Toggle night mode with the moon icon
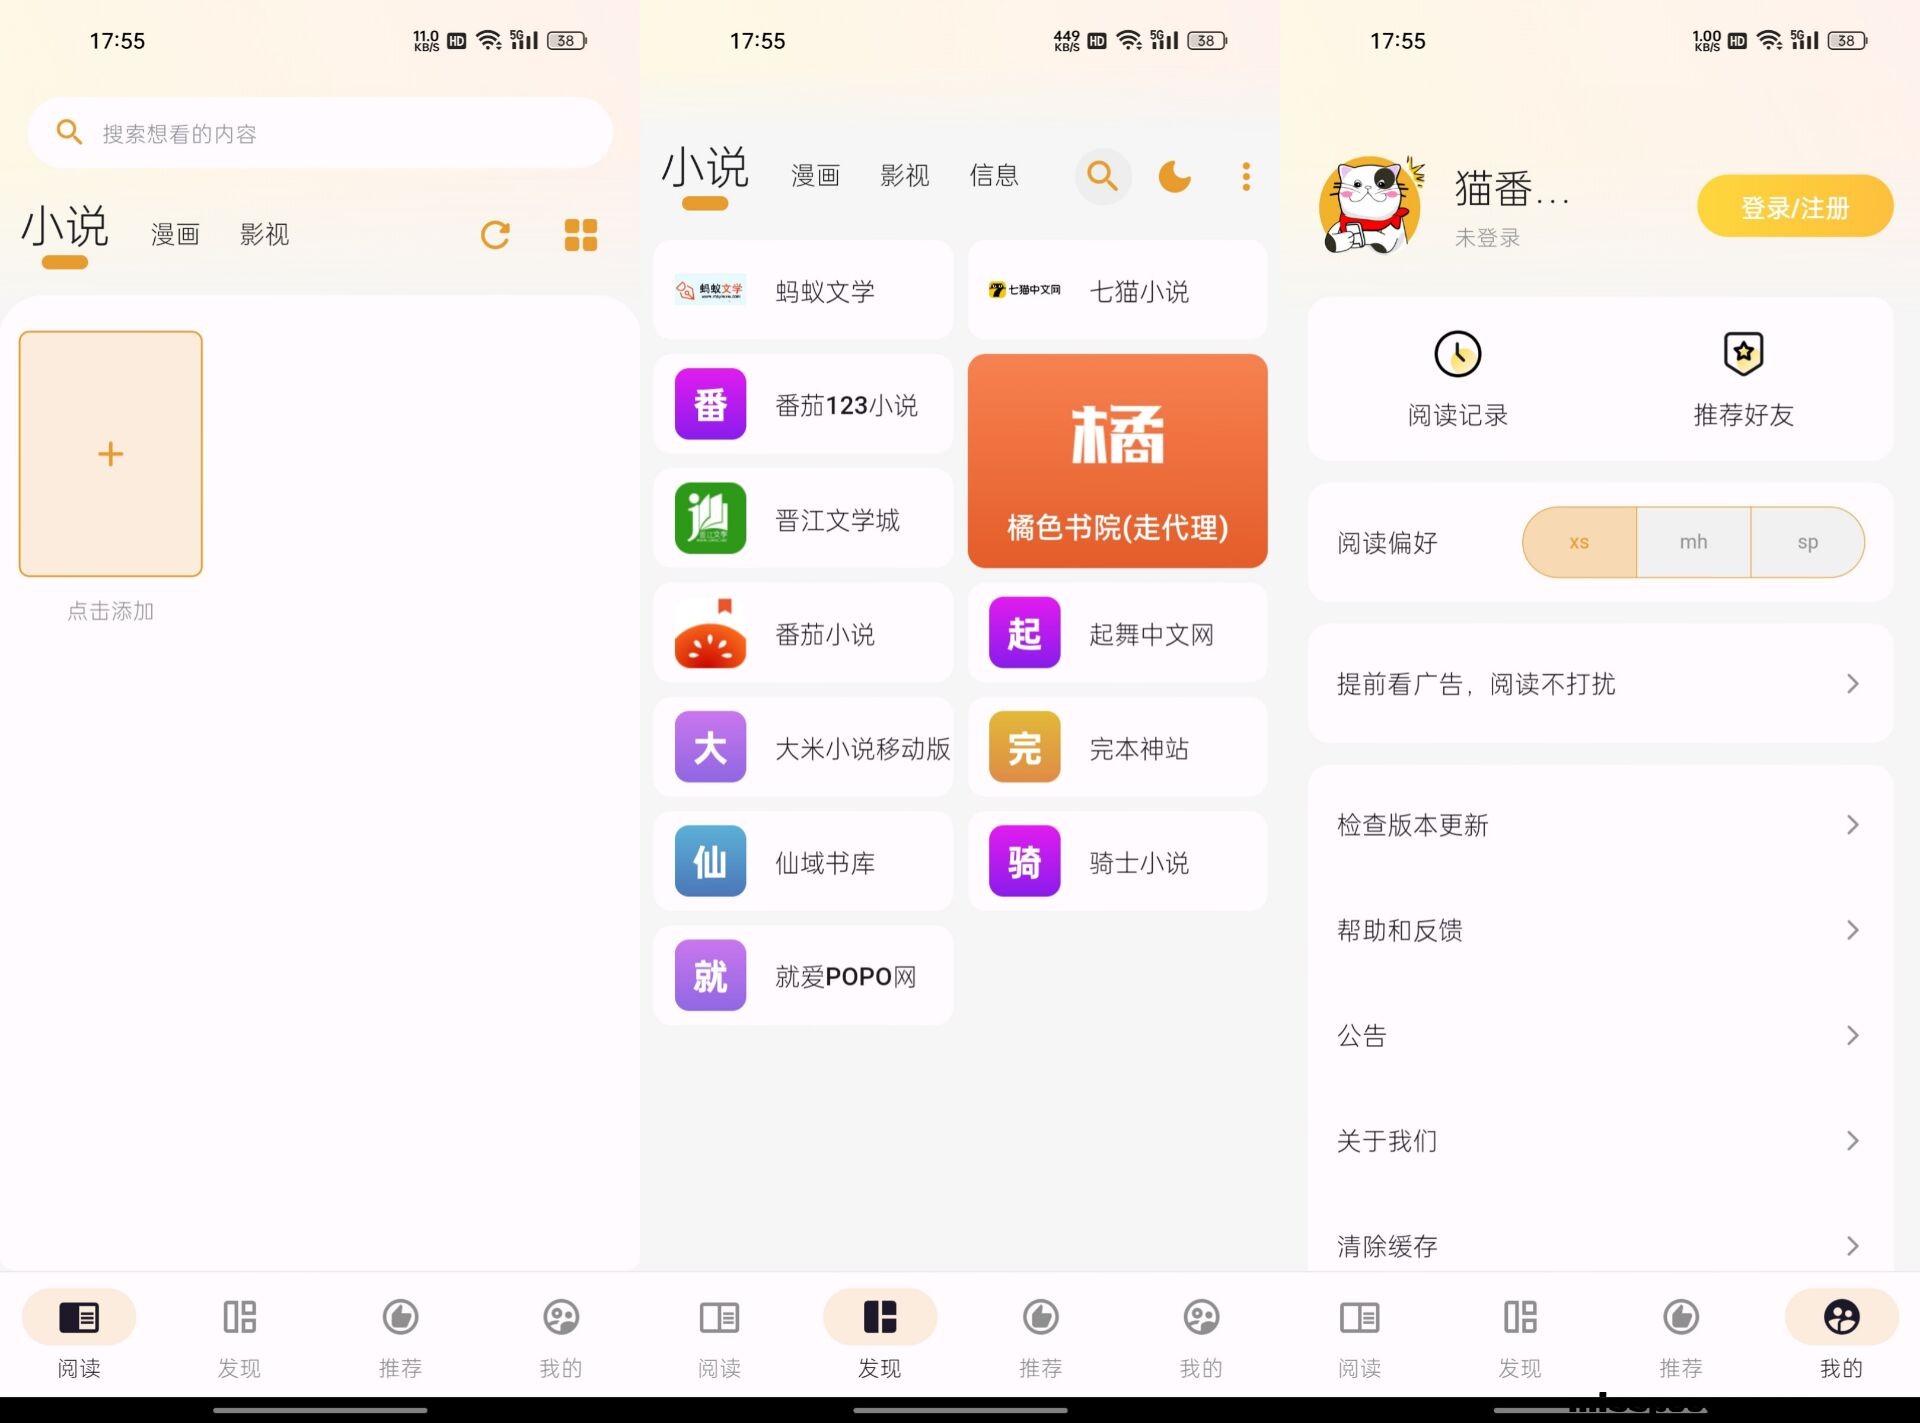 coord(1175,176)
